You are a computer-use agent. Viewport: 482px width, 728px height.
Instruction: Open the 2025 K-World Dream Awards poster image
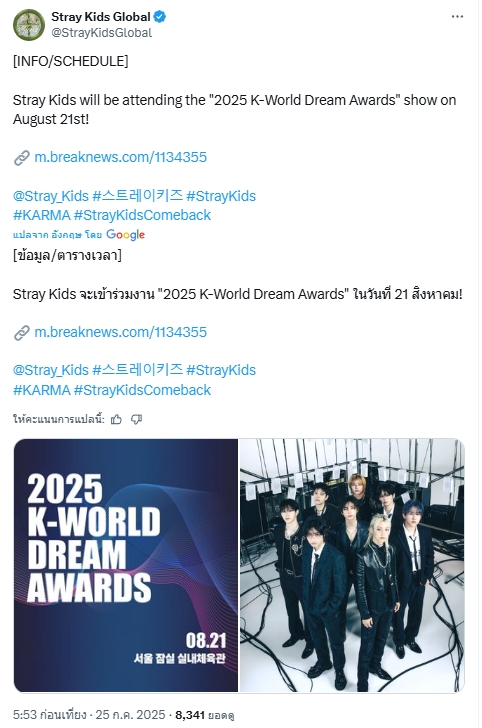tap(126, 566)
